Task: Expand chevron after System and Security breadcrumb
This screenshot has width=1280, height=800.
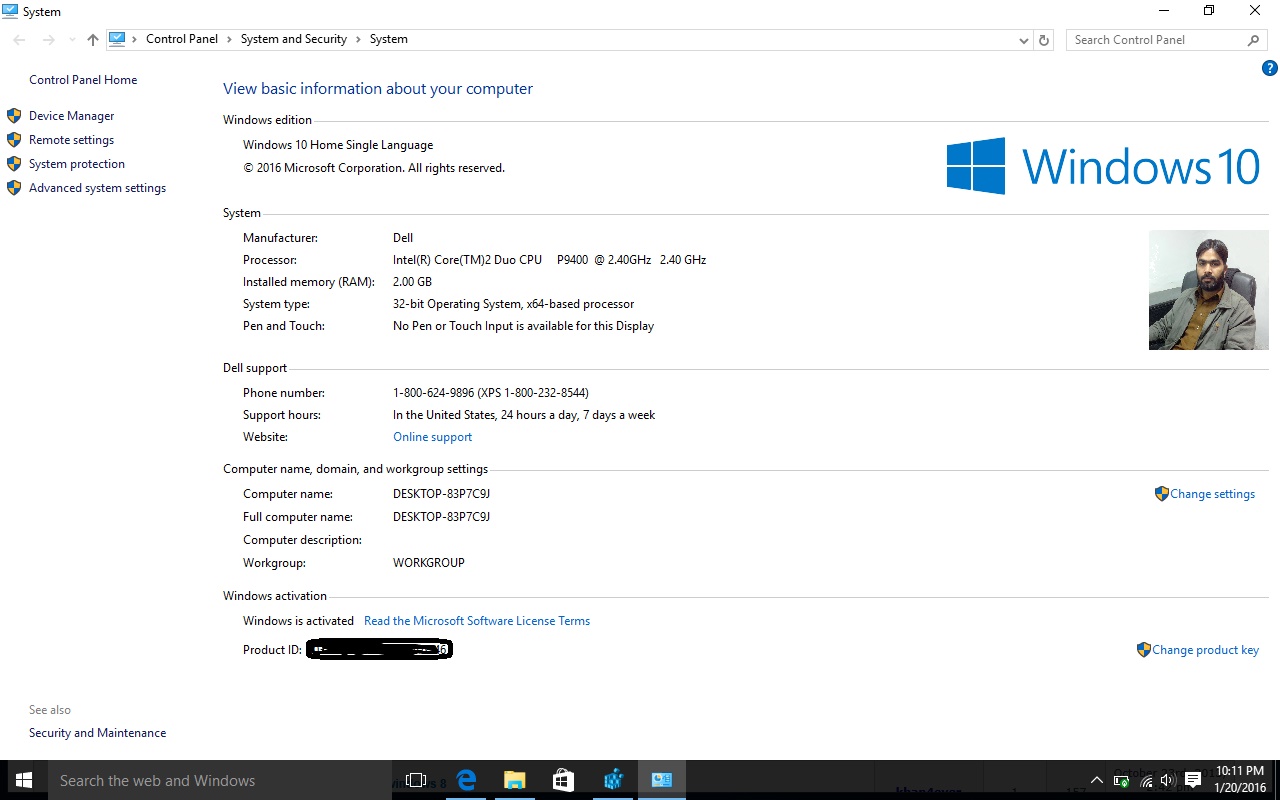Action: [x=359, y=39]
